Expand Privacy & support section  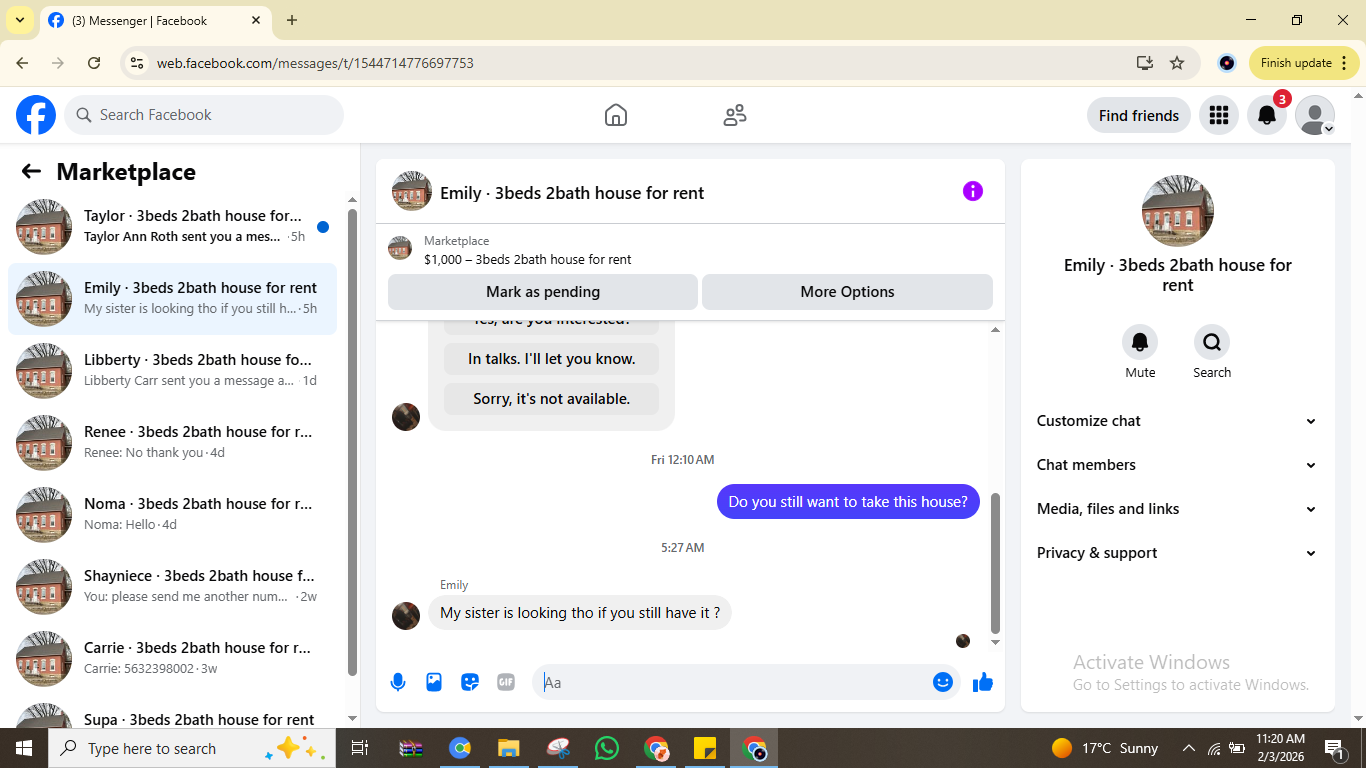1177,553
